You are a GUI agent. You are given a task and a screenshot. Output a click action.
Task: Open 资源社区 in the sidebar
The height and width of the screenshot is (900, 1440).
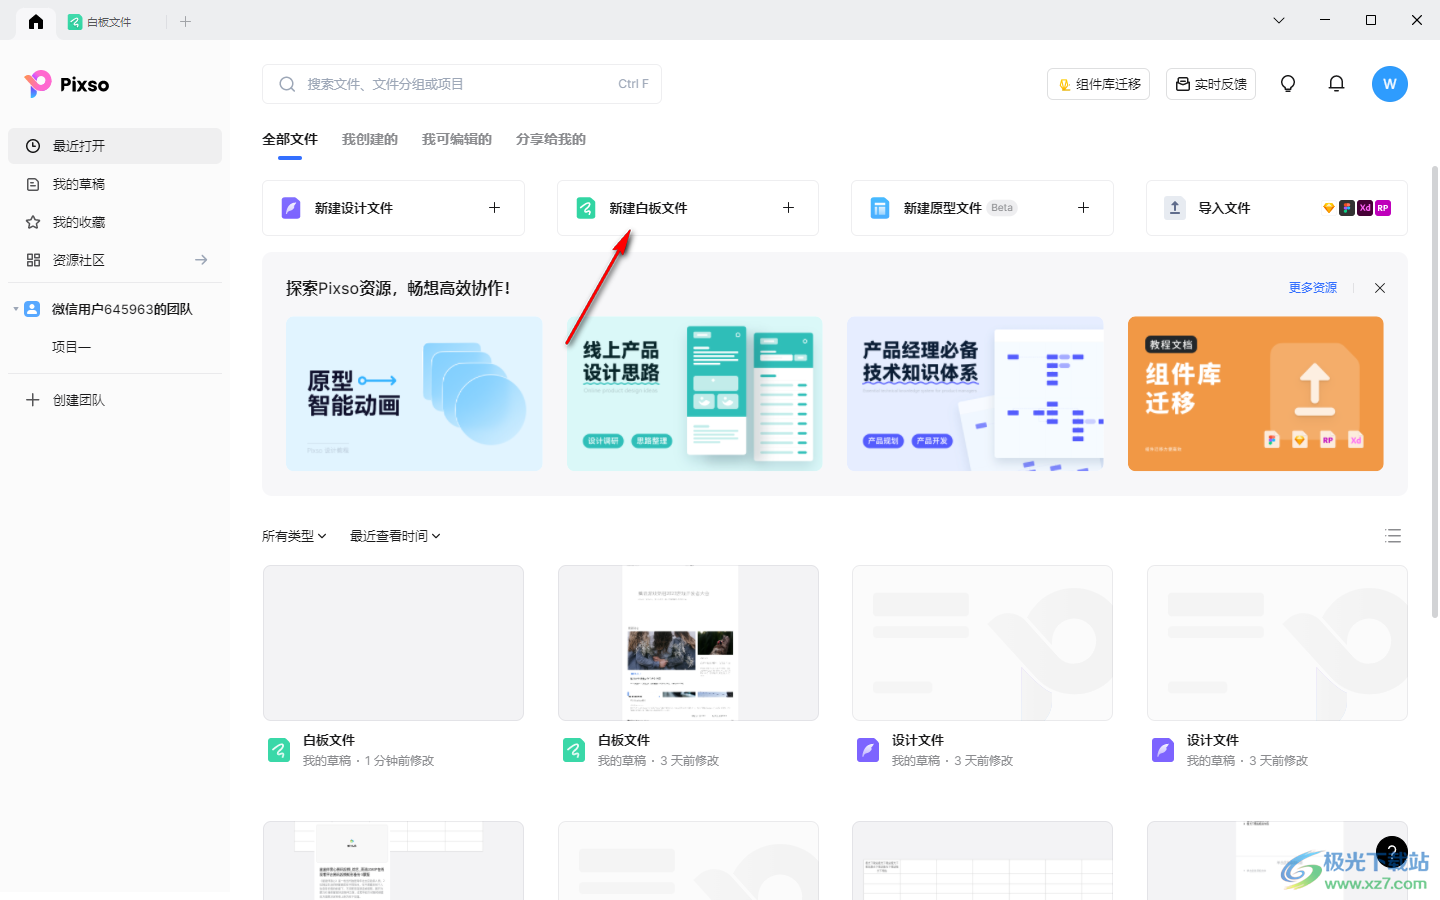click(115, 260)
